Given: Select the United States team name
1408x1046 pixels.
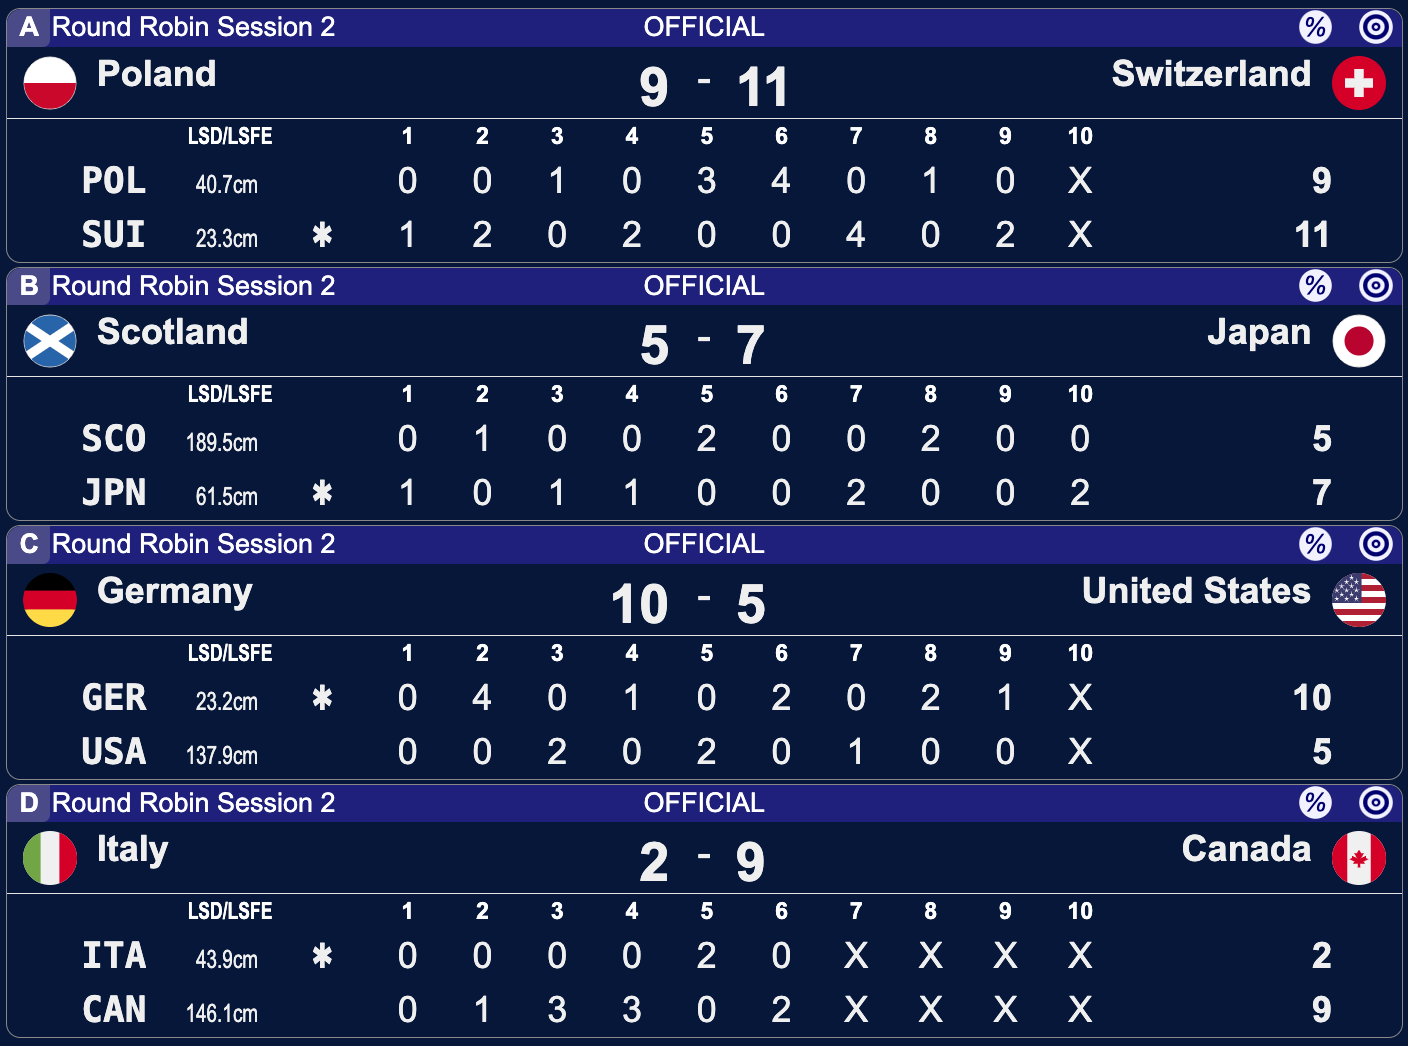Looking at the screenshot, I should coord(1196,591).
